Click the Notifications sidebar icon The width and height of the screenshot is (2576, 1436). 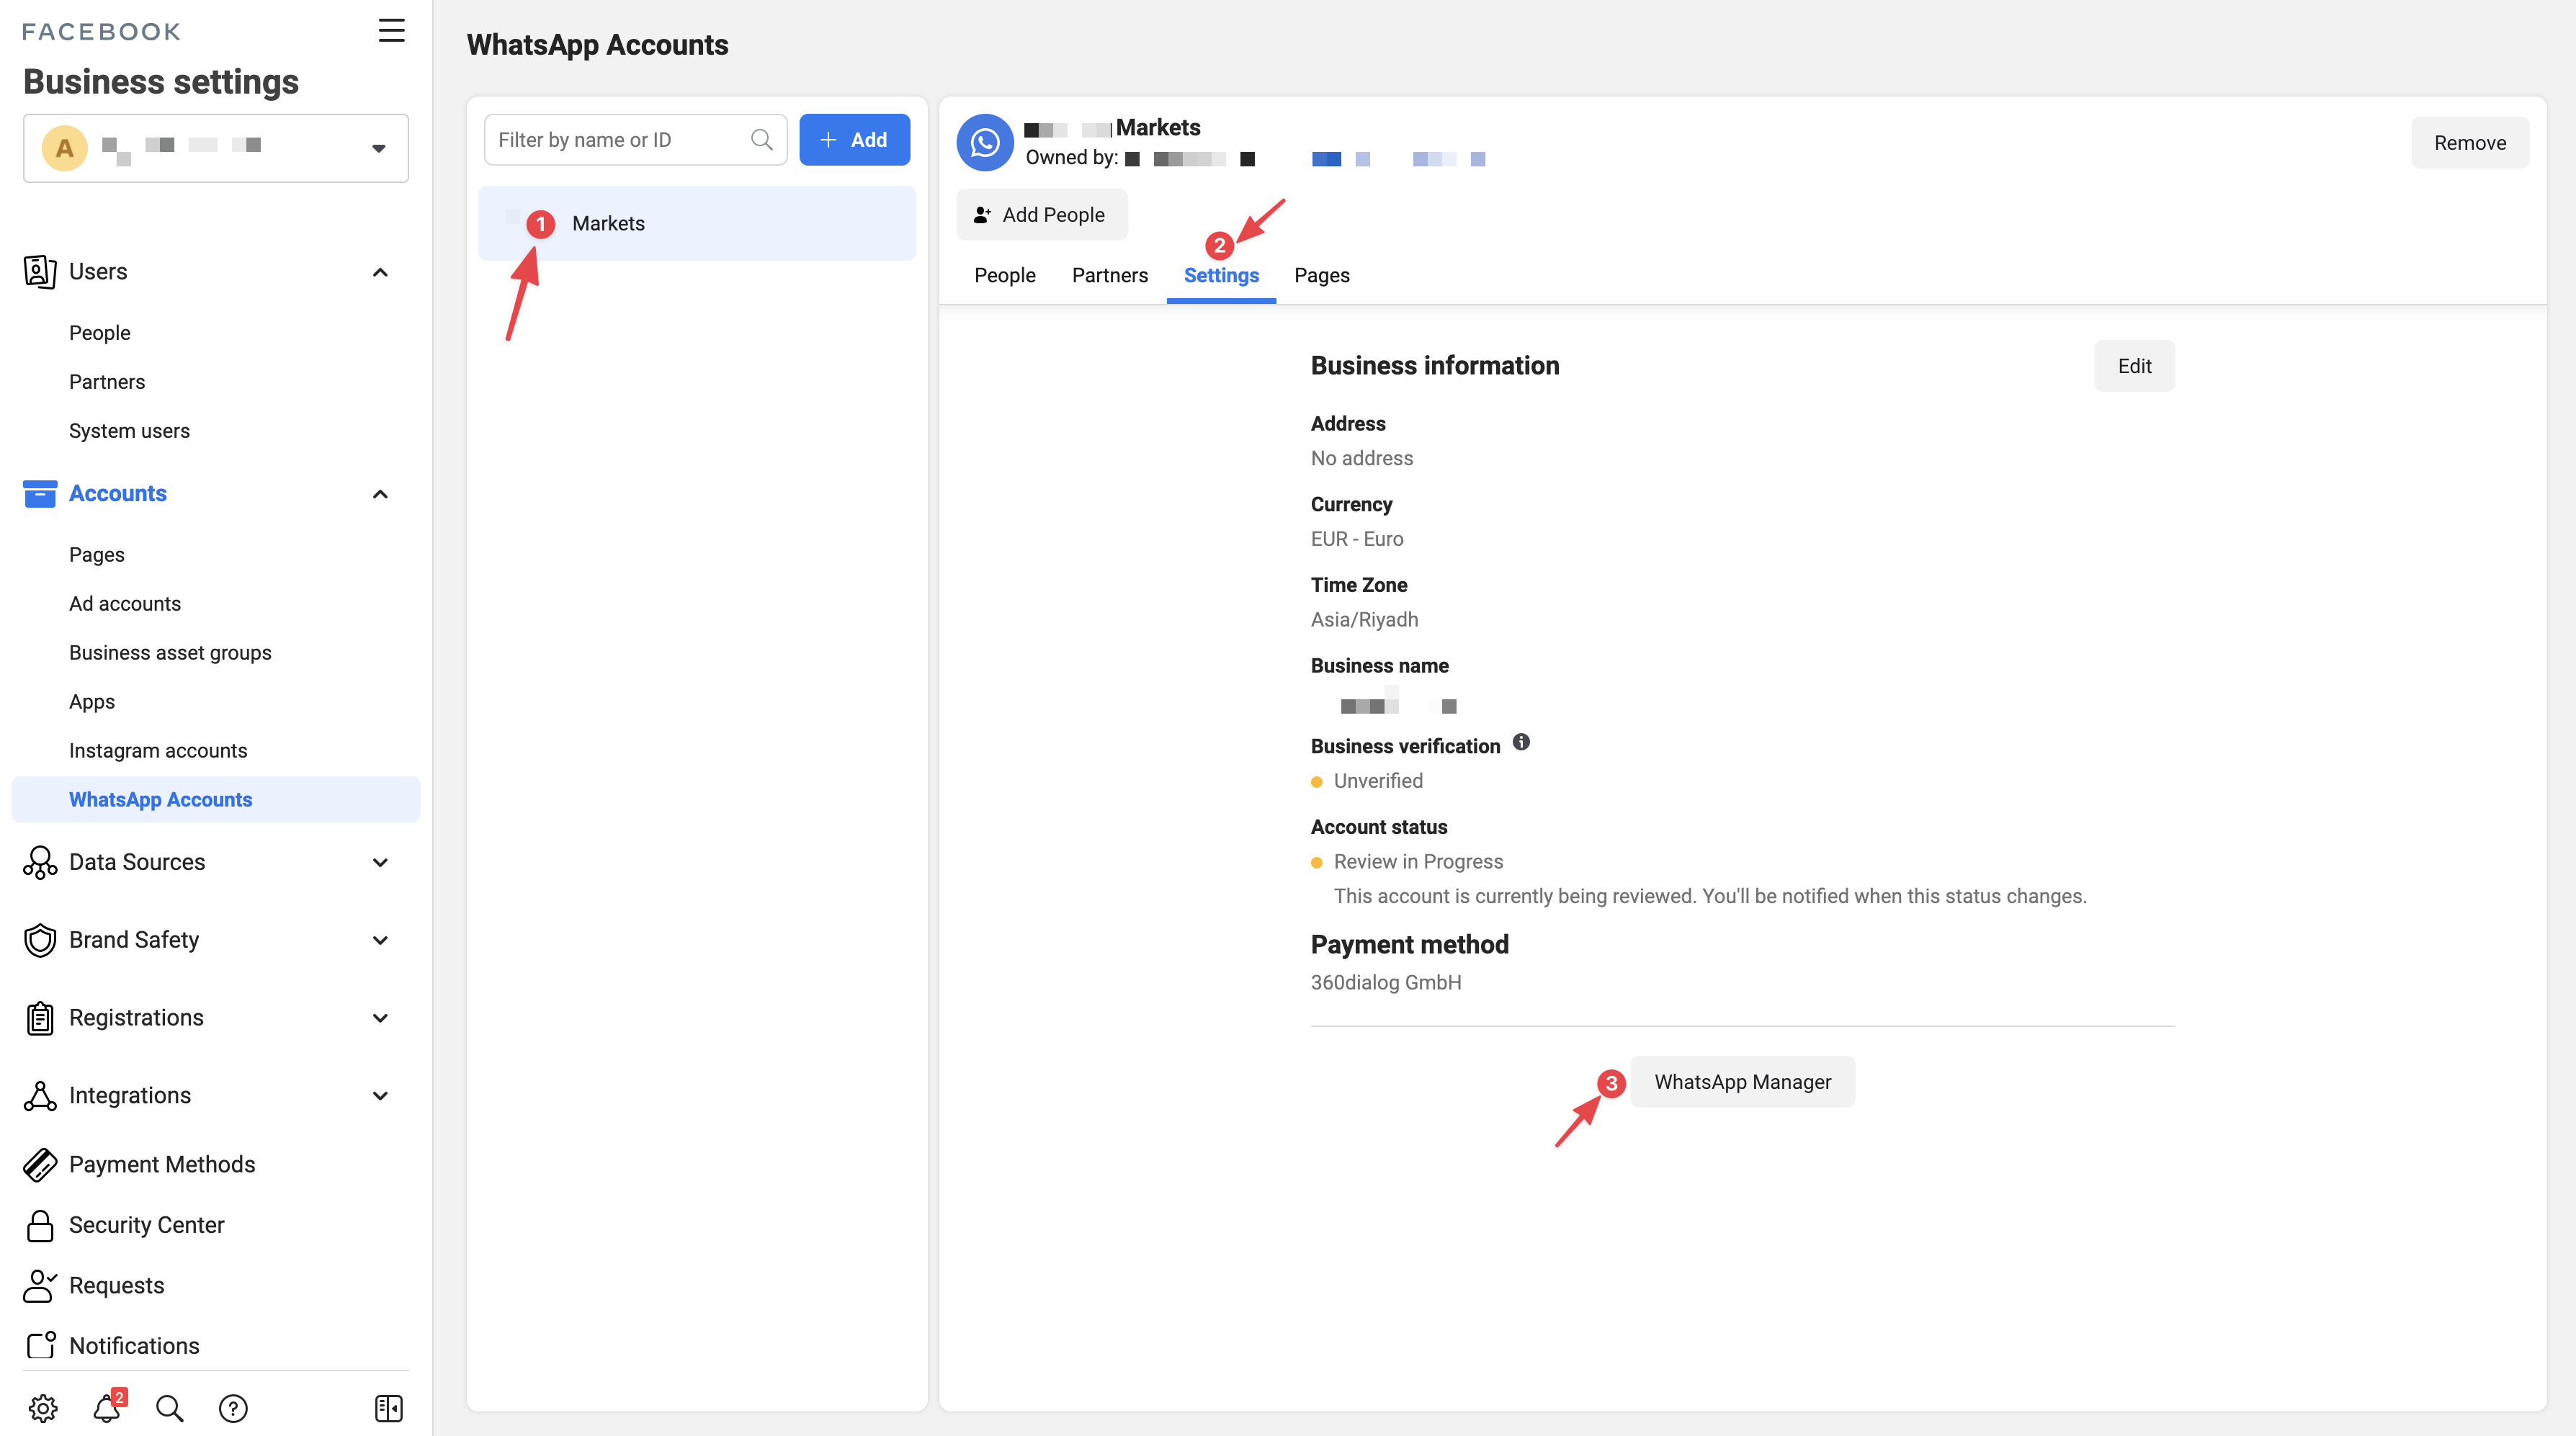[40, 1346]
